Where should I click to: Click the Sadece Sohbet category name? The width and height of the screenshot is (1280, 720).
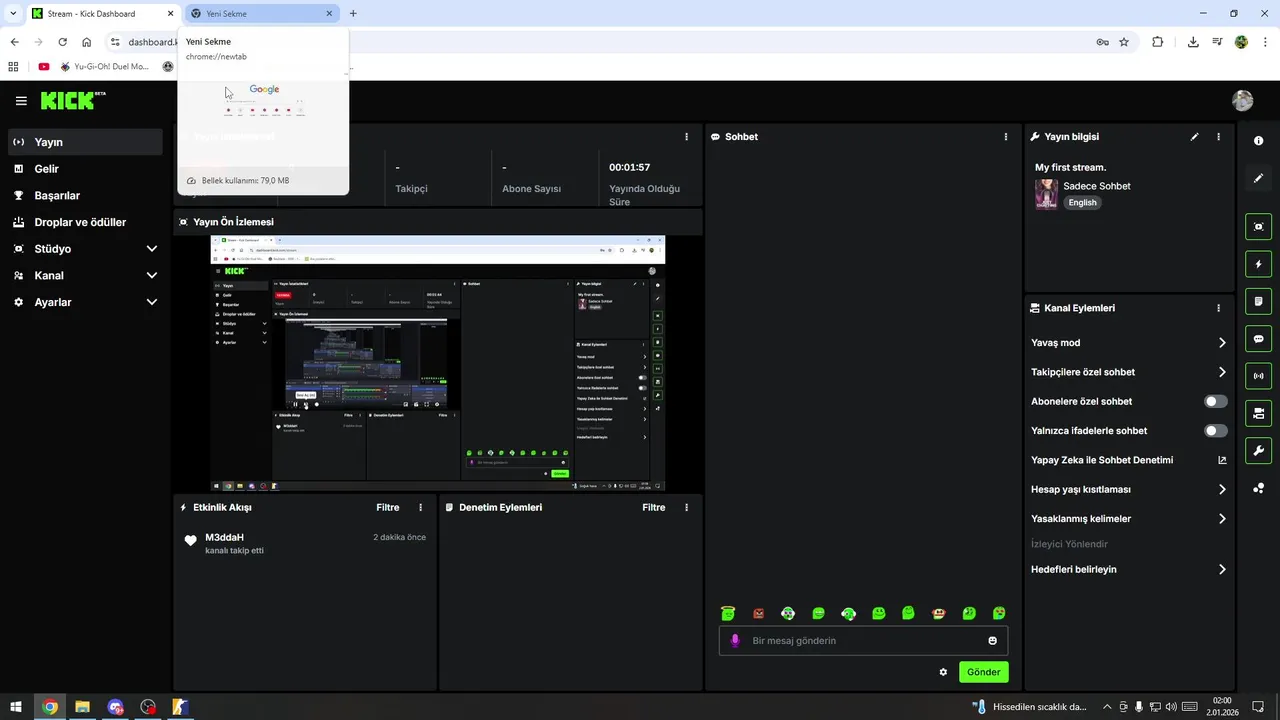click(x=1097, y=186)
